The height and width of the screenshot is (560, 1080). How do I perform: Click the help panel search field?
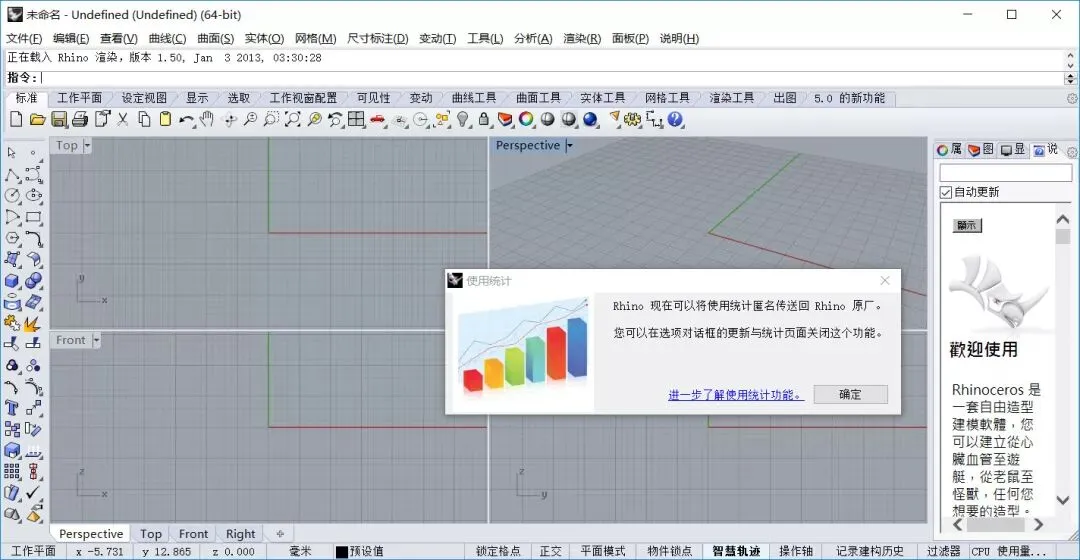tap(1006, 172)
